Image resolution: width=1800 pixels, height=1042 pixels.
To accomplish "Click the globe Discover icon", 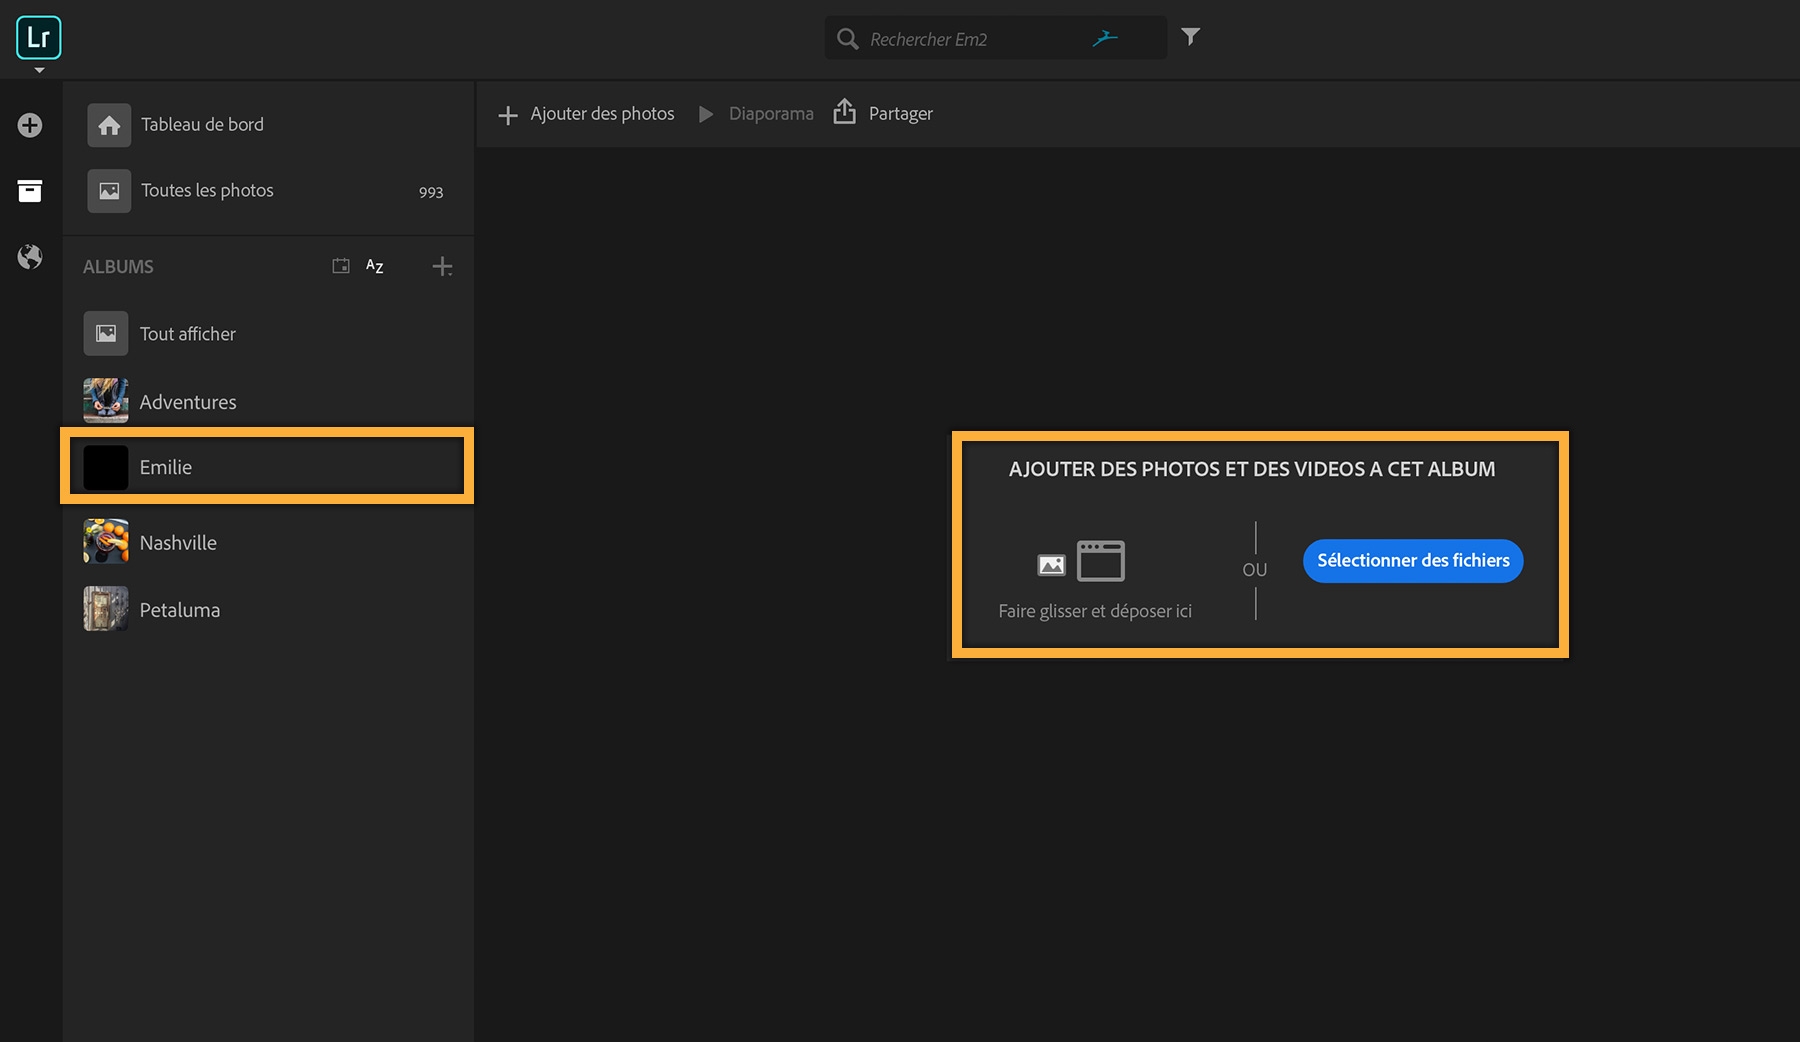I will [x=30, y=257].
